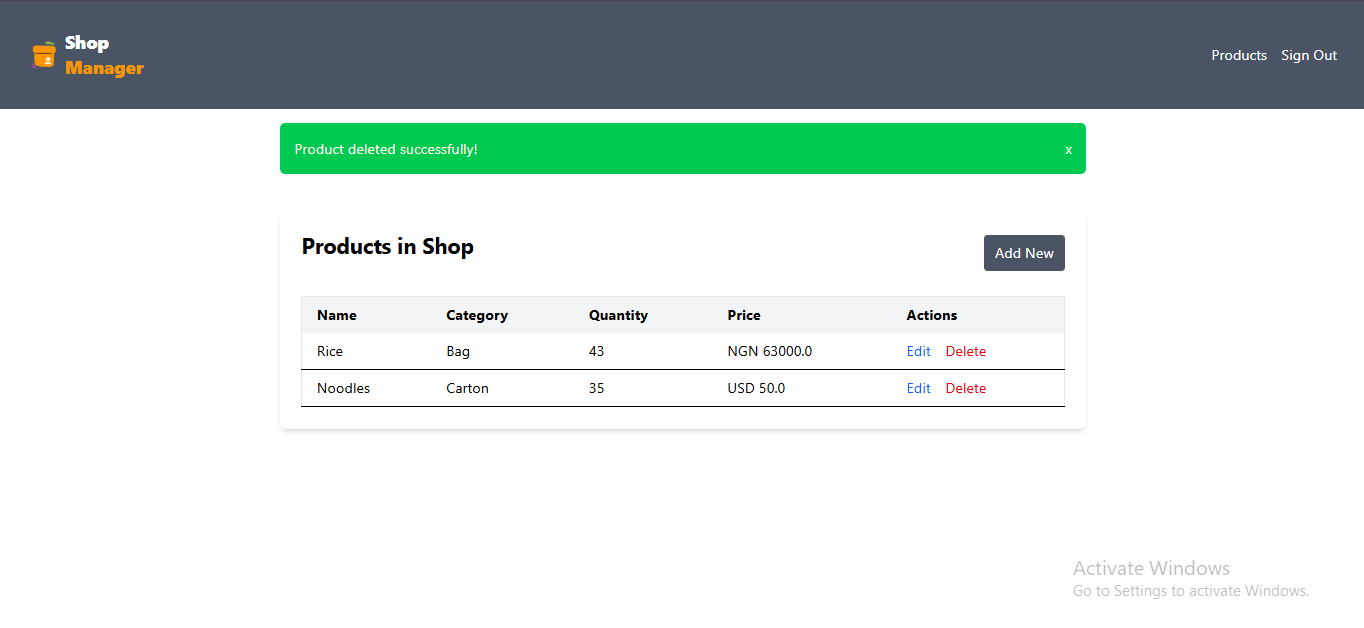Click the Product deleted successfully message
1364x628 pixels.
(x=385, y=149)
